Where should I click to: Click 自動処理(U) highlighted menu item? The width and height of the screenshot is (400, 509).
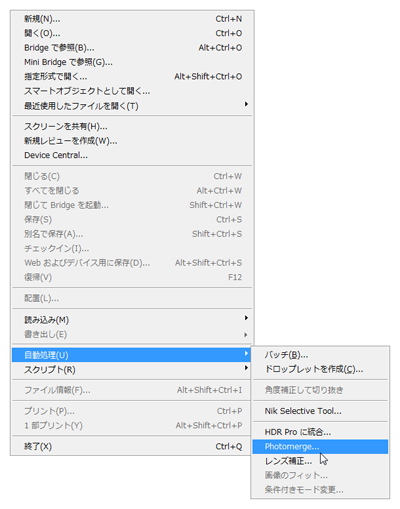132,355
